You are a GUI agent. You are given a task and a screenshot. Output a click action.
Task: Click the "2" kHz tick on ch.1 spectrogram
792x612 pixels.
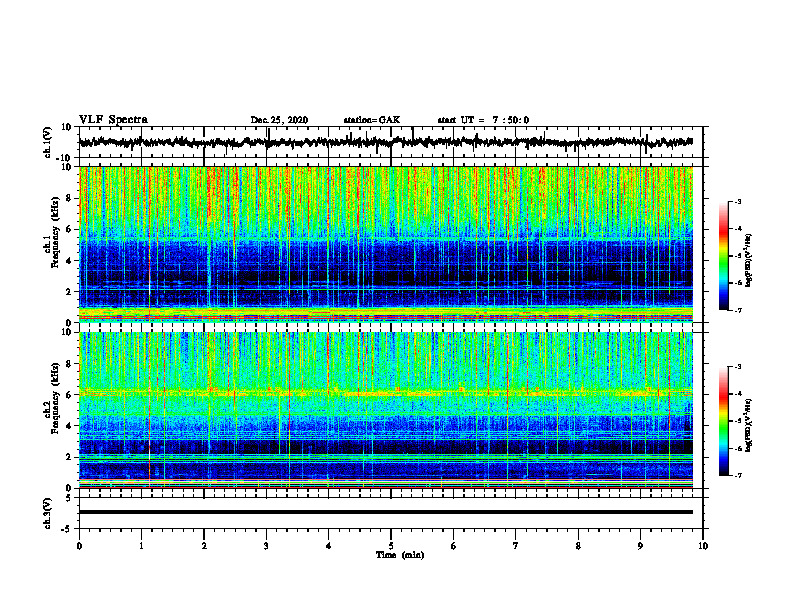[x=69, y=292]
